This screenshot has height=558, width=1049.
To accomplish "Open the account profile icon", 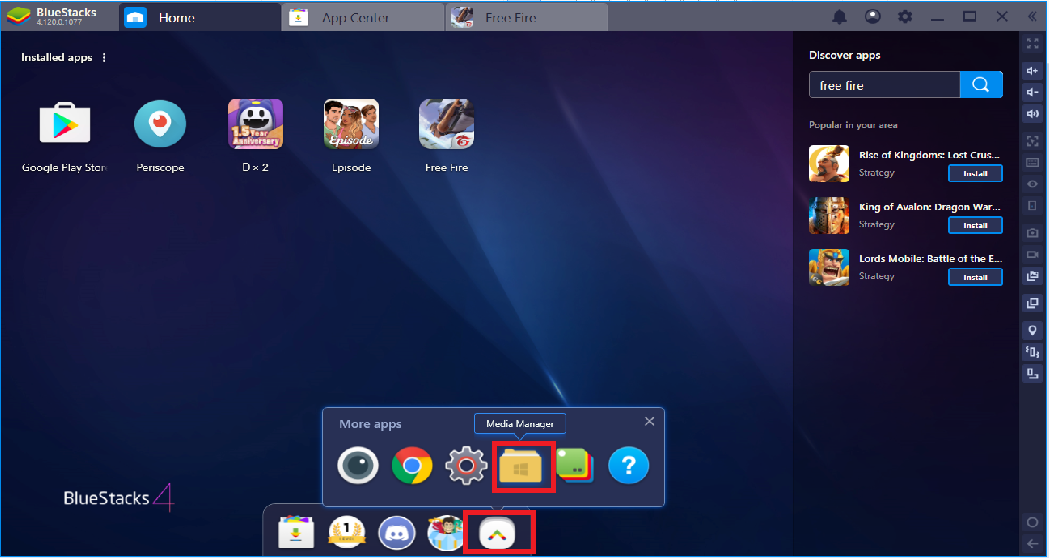I will coord(872,17).
